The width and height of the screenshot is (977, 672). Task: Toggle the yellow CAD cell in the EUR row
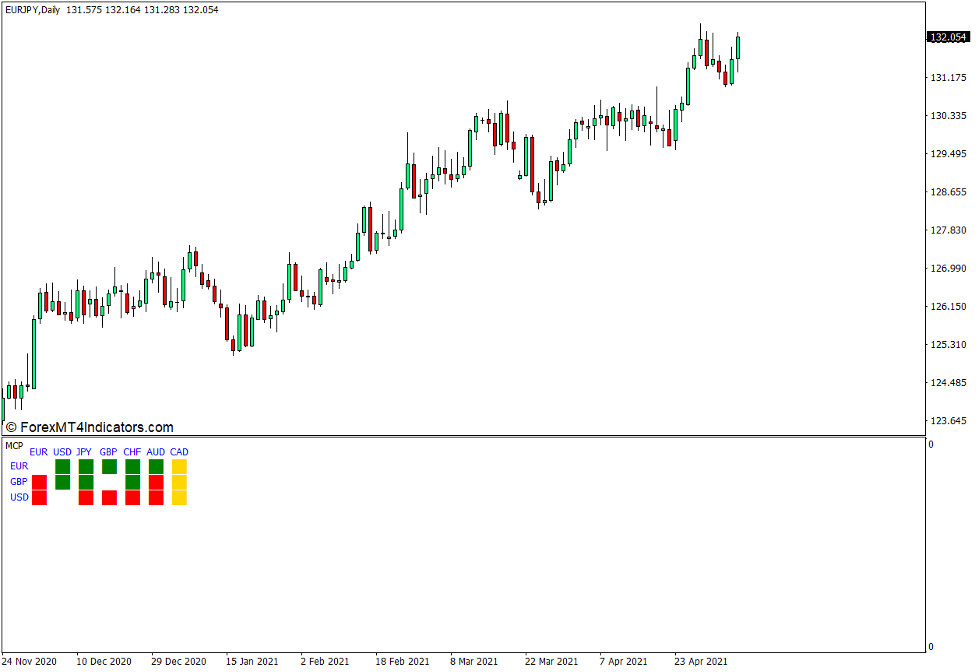click(x=179, y=465)
